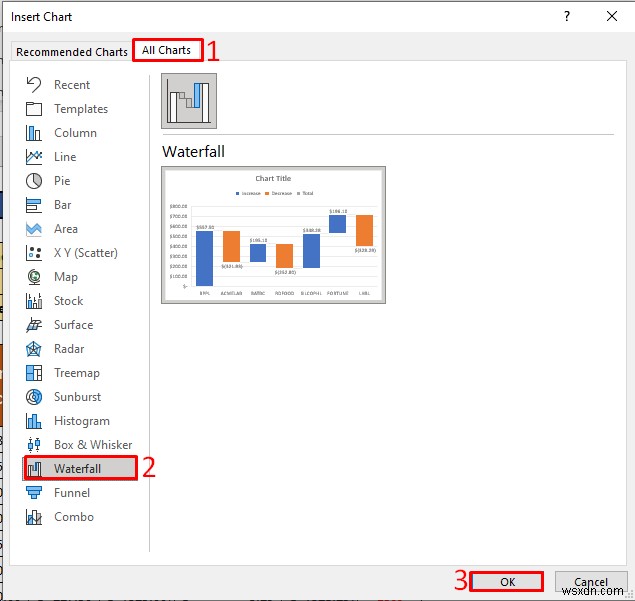Choose the Treemap chart type label
635x601 pixels.
[77, 373]
